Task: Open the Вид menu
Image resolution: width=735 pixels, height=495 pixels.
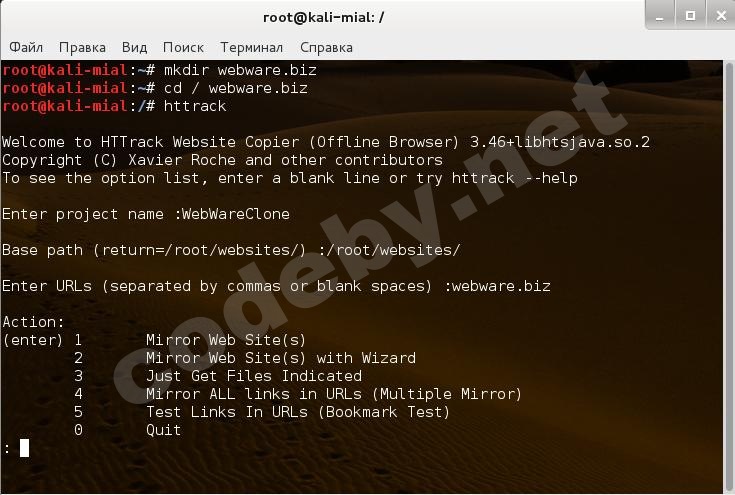Action: 134,47
